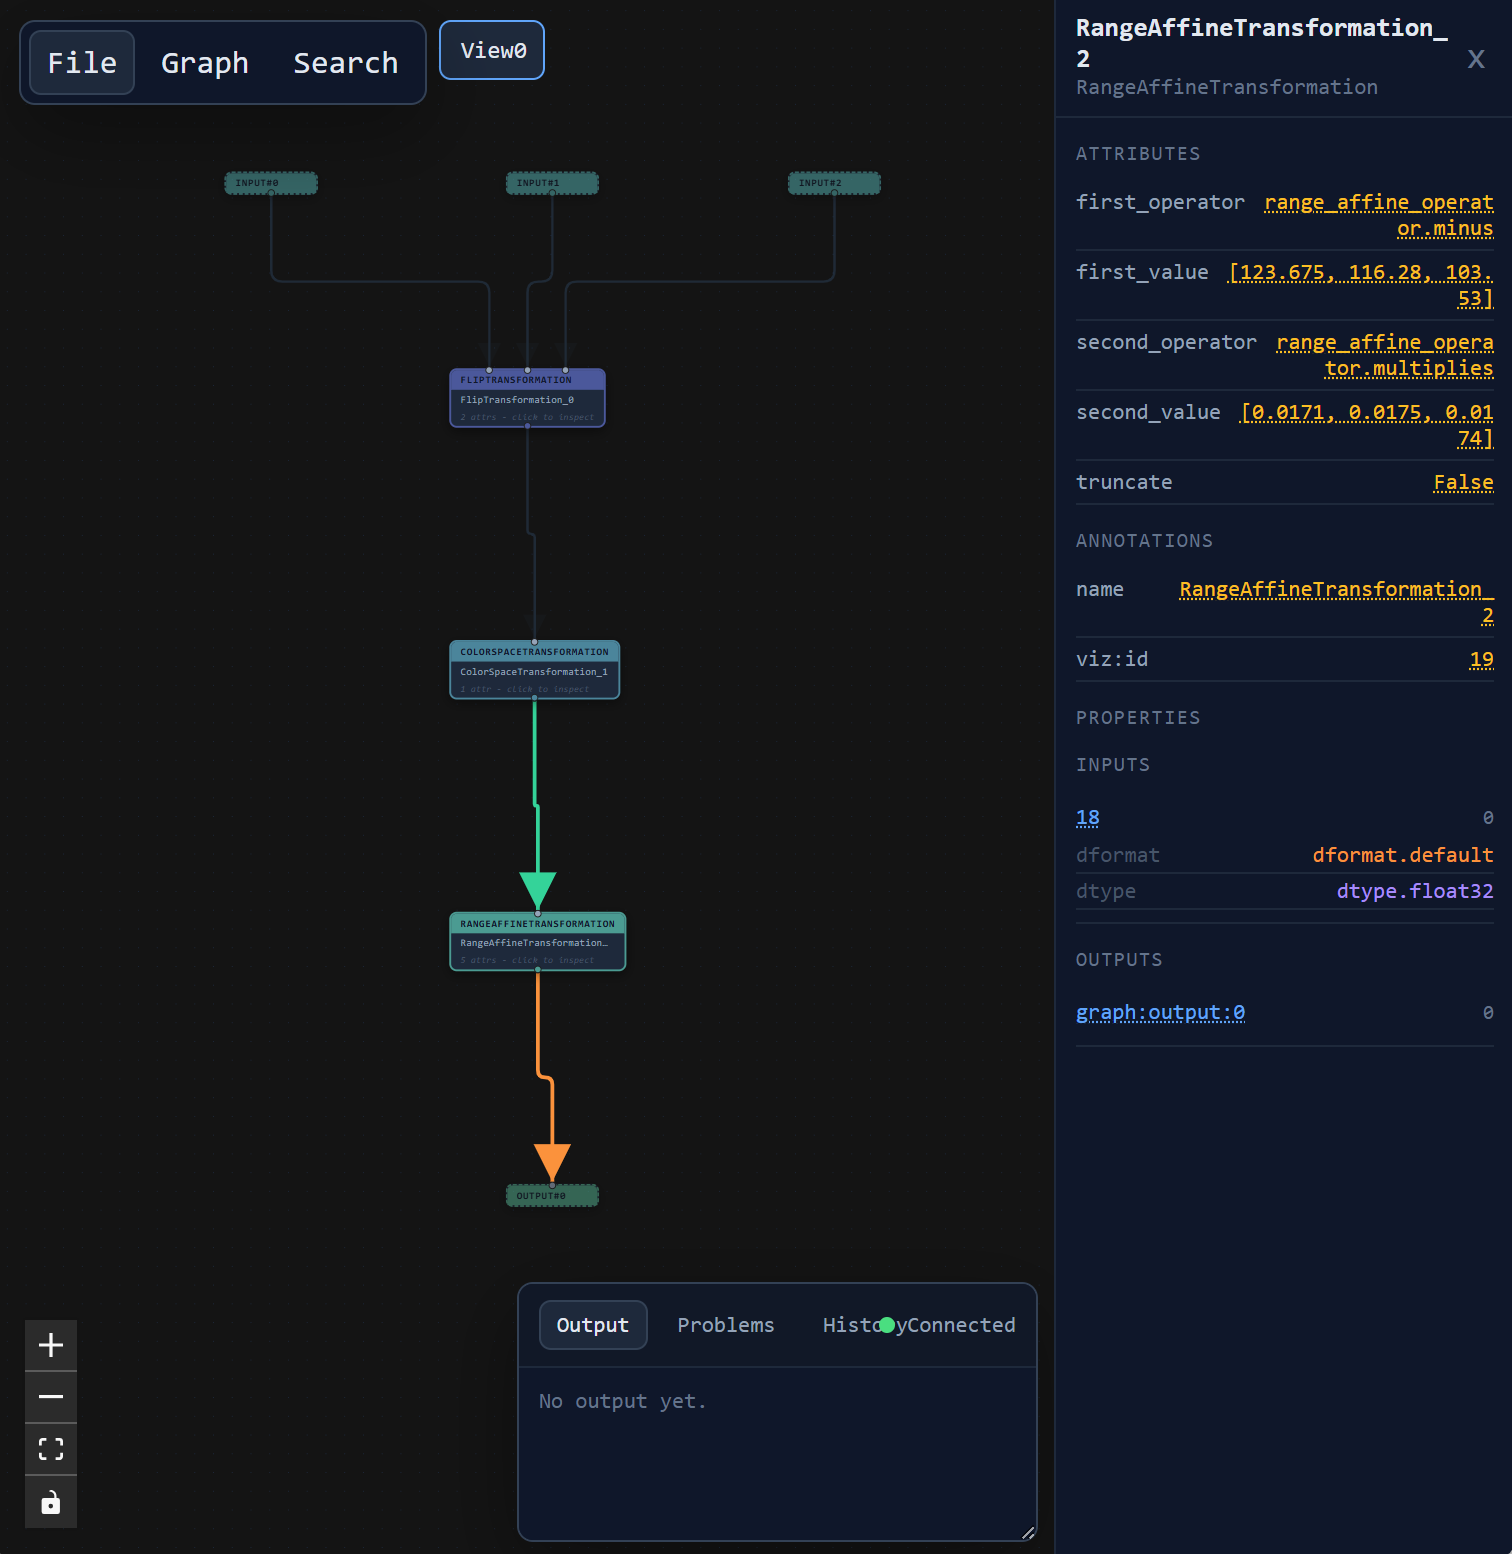Image resolution: width=1512 pixels, height=1554 pixels.
Task: Zoom in with the plus button
Action: coord(51,1345)
